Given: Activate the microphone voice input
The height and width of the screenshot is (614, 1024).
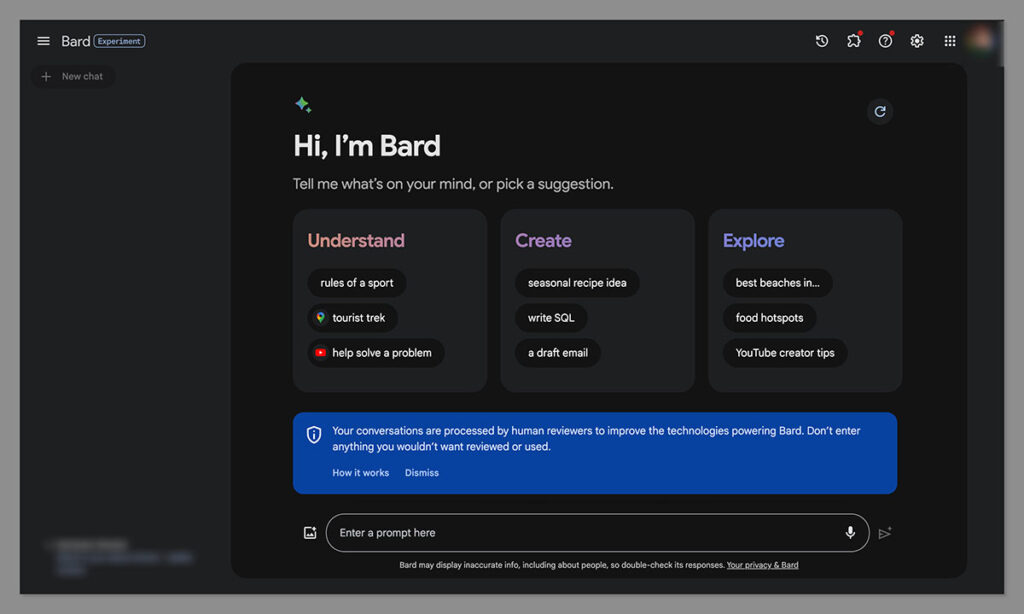Looking at the screenshot, I should (x=850, y=532).
